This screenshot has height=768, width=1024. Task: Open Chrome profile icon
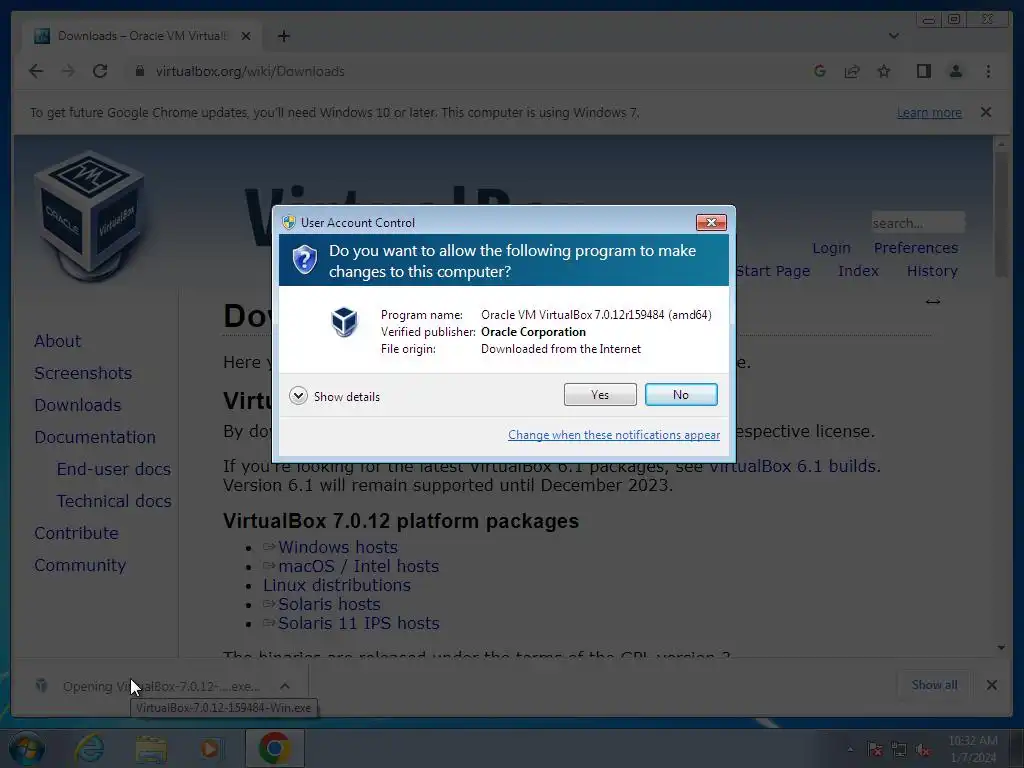tap(955, 71)
